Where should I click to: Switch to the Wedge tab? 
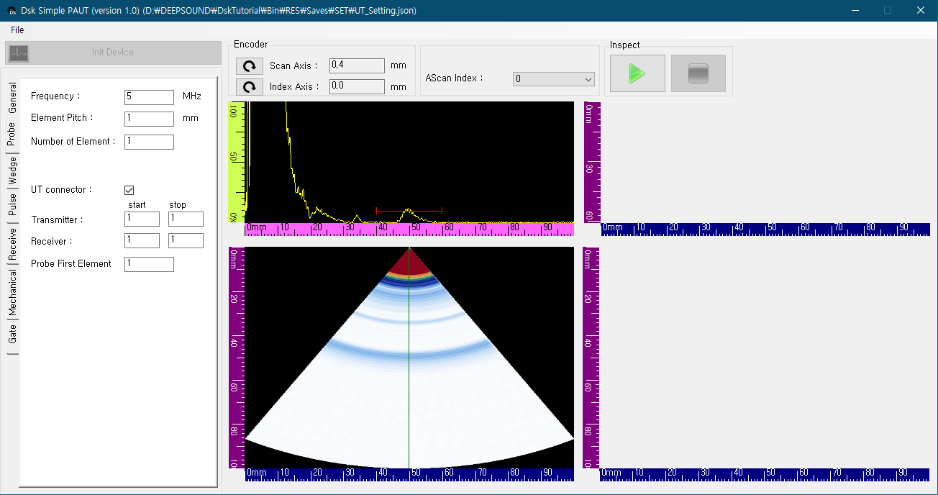(x=12, y=171)
